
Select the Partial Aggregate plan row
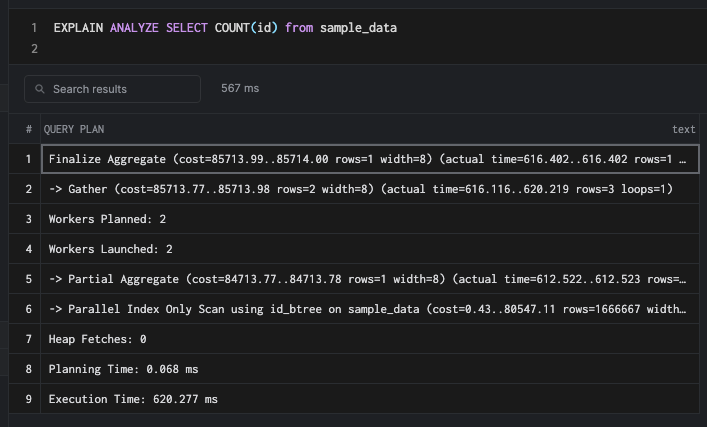(x=368, y=279)
